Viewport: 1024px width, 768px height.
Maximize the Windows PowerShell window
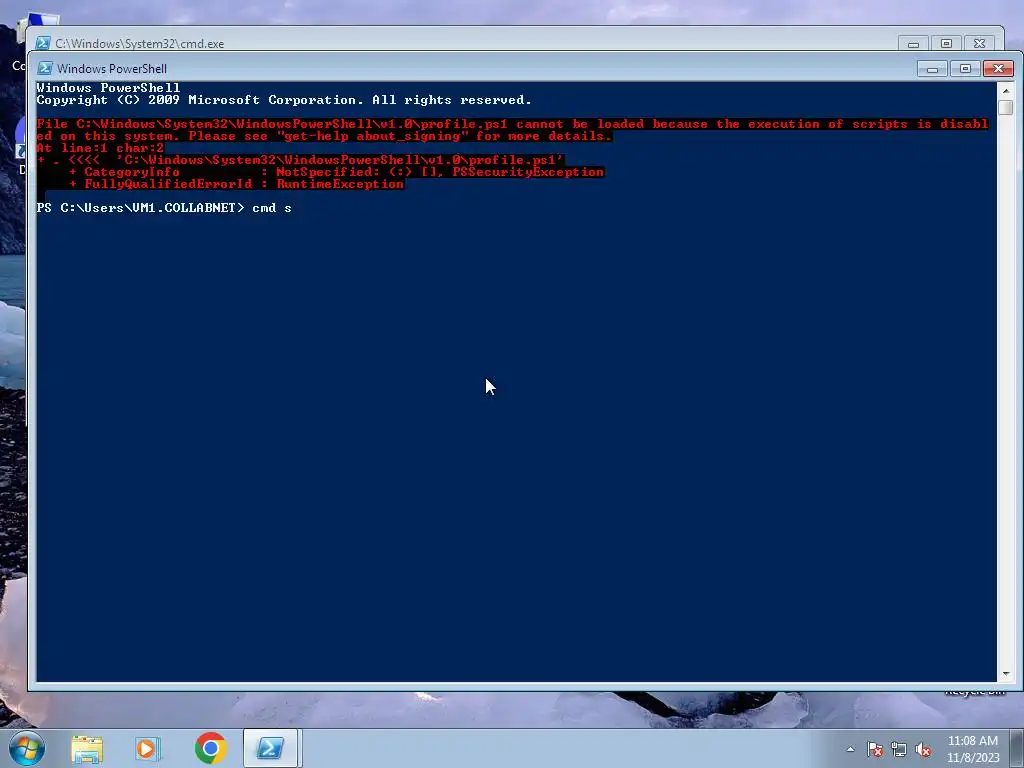[965, 69]
